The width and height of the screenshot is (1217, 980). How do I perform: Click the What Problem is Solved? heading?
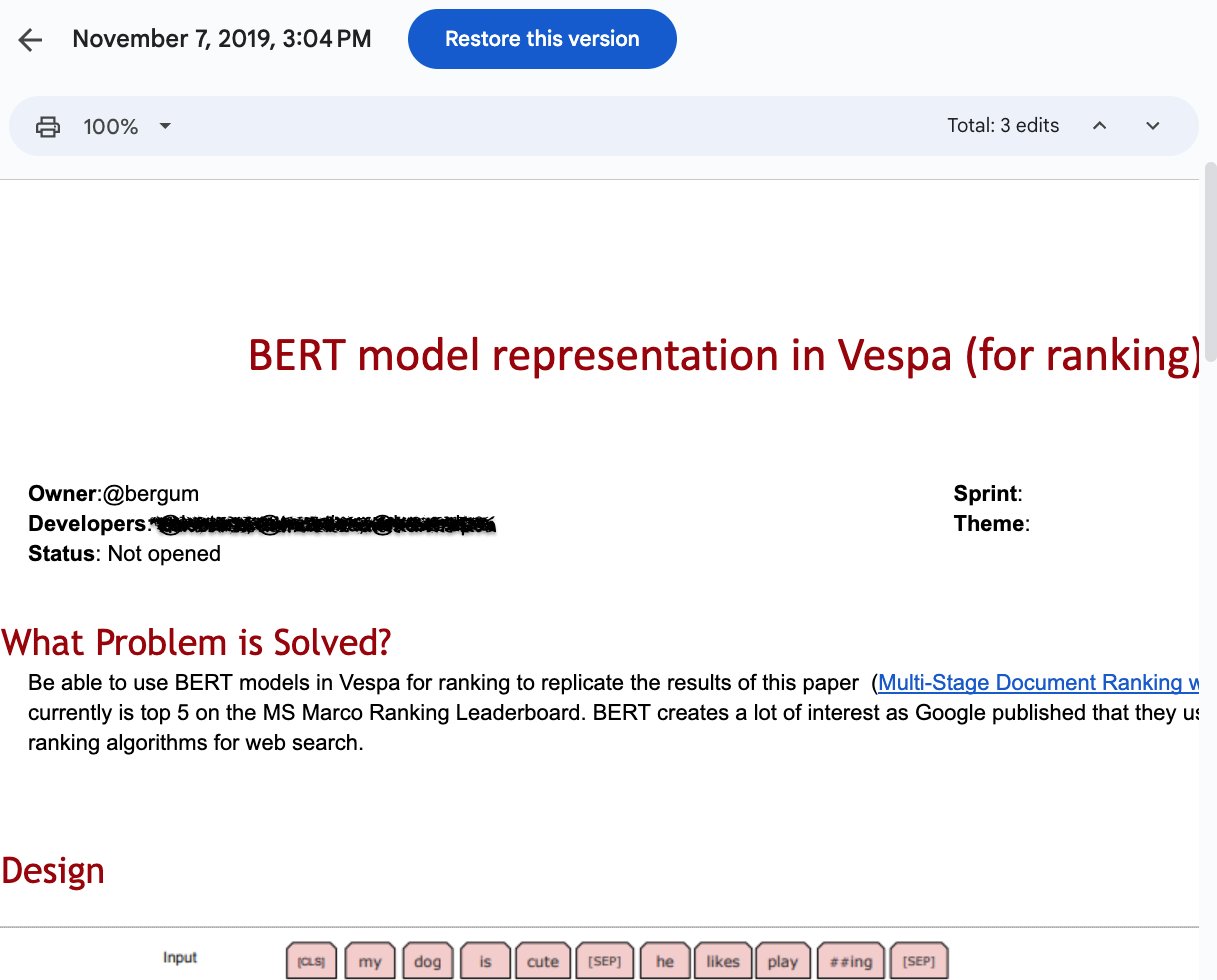tap(197, 642)
